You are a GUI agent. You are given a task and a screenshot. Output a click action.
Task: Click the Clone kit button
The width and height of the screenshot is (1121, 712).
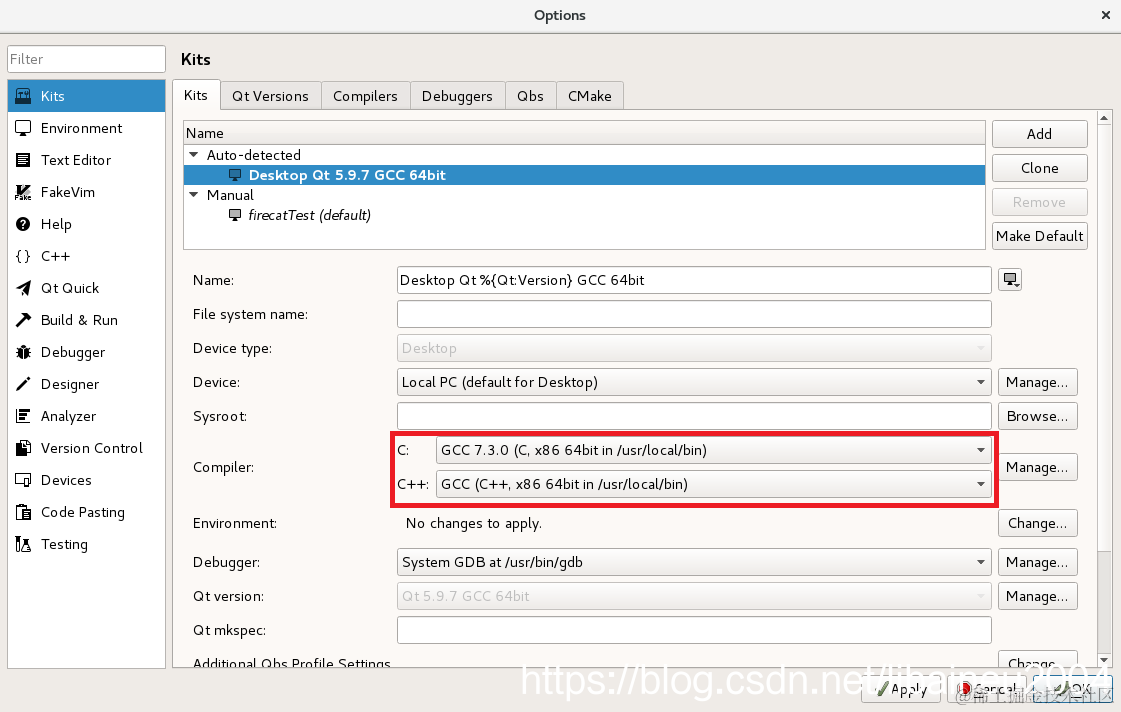pyautogui.click(x=1039, y=168)
